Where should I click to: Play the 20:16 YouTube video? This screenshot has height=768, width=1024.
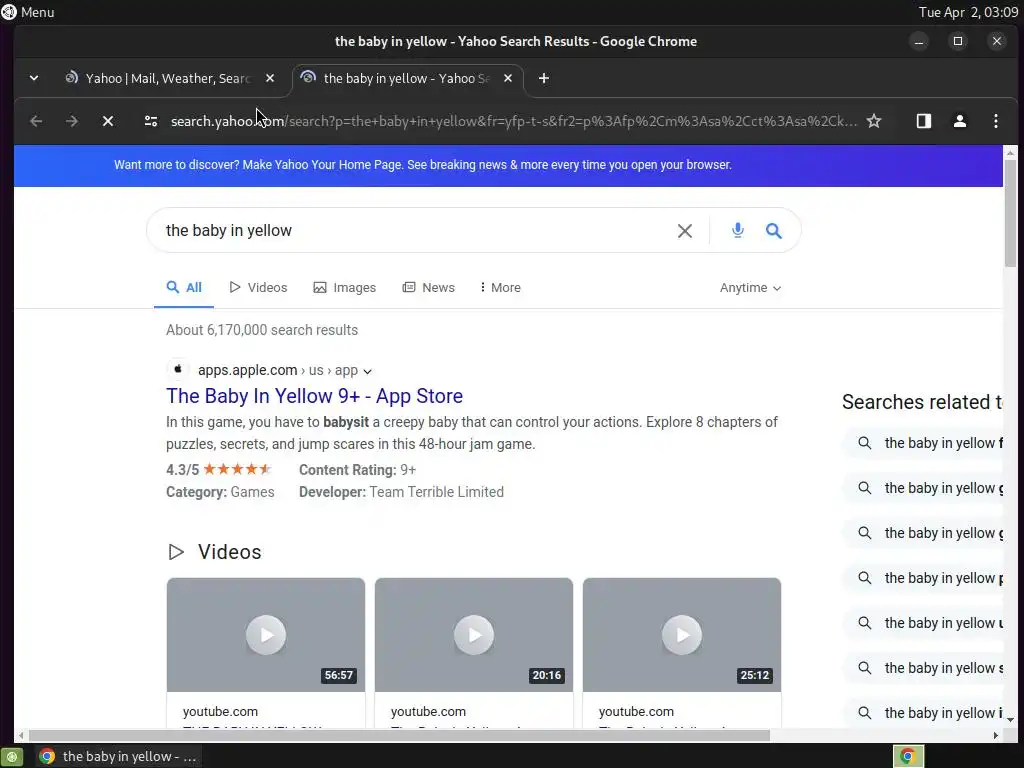[x=473, y=634]
